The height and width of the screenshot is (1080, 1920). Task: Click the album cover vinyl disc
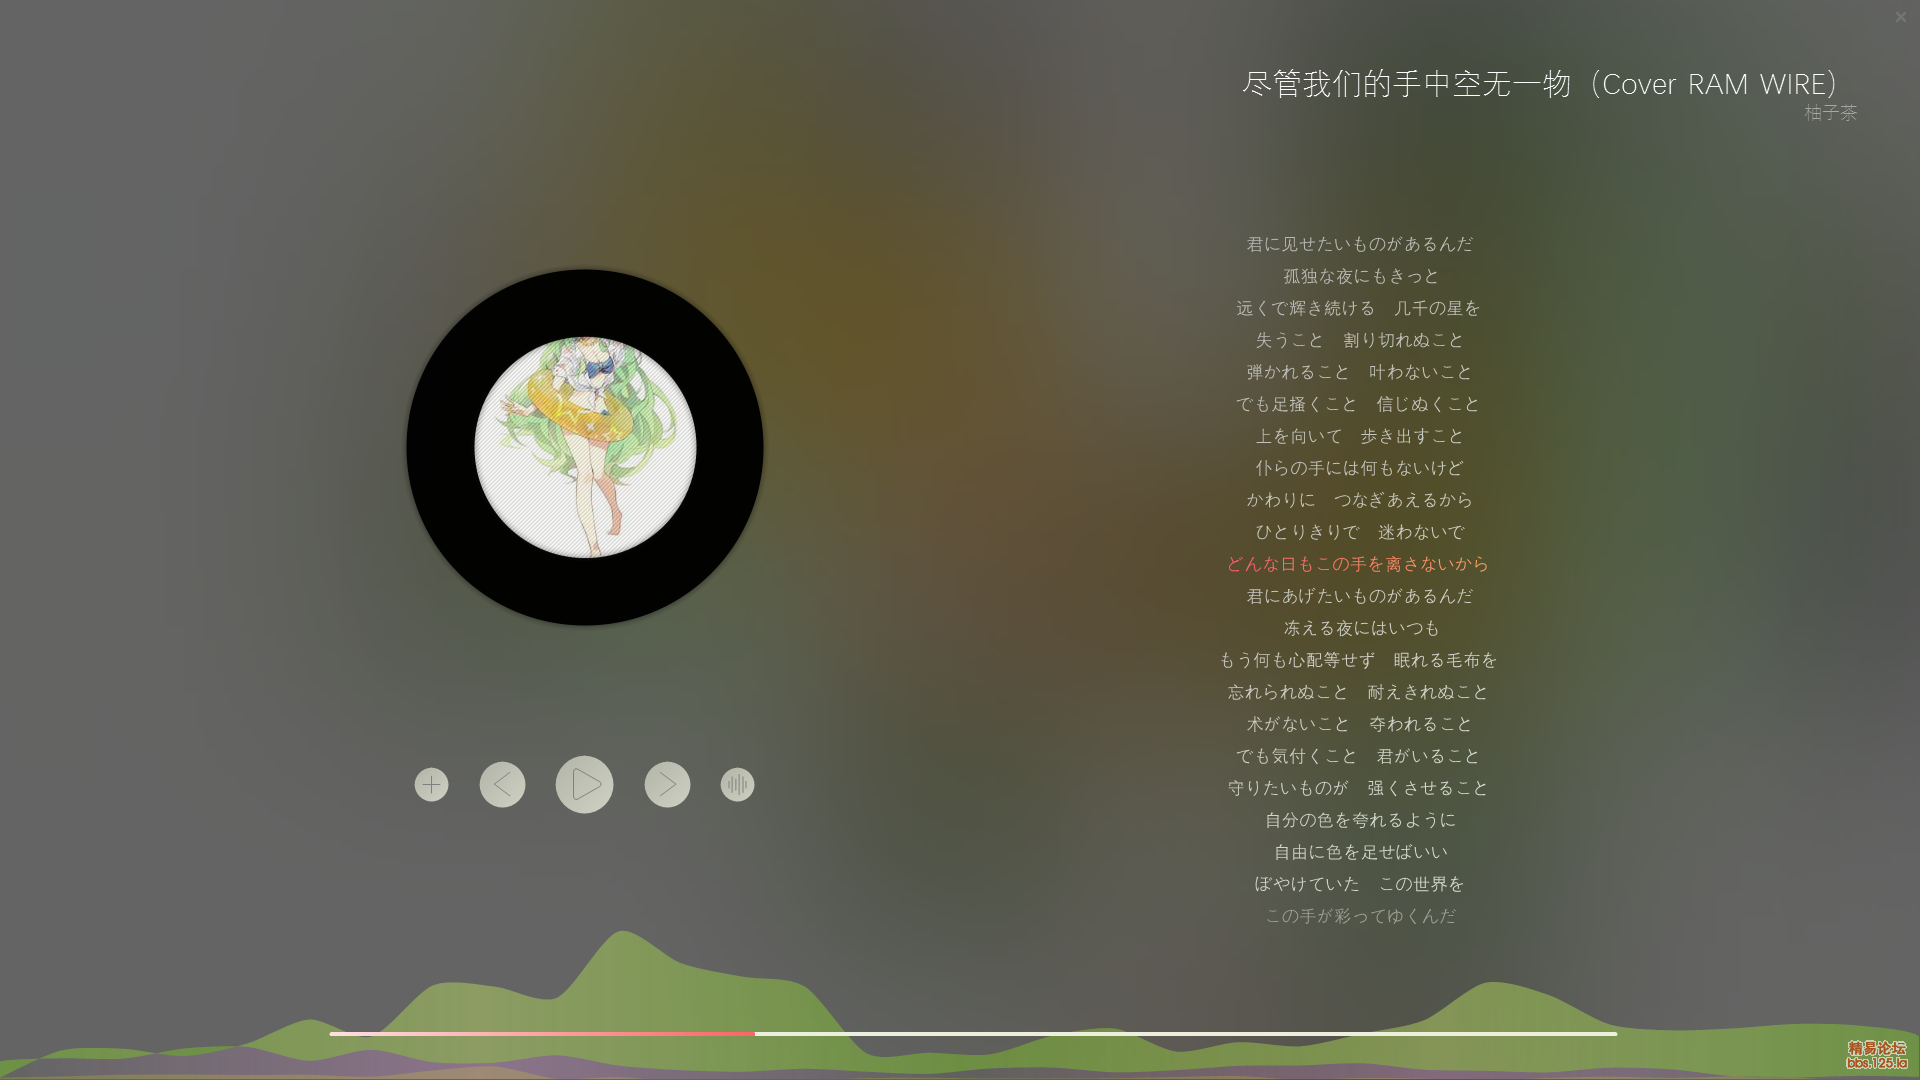coord(585,447)
